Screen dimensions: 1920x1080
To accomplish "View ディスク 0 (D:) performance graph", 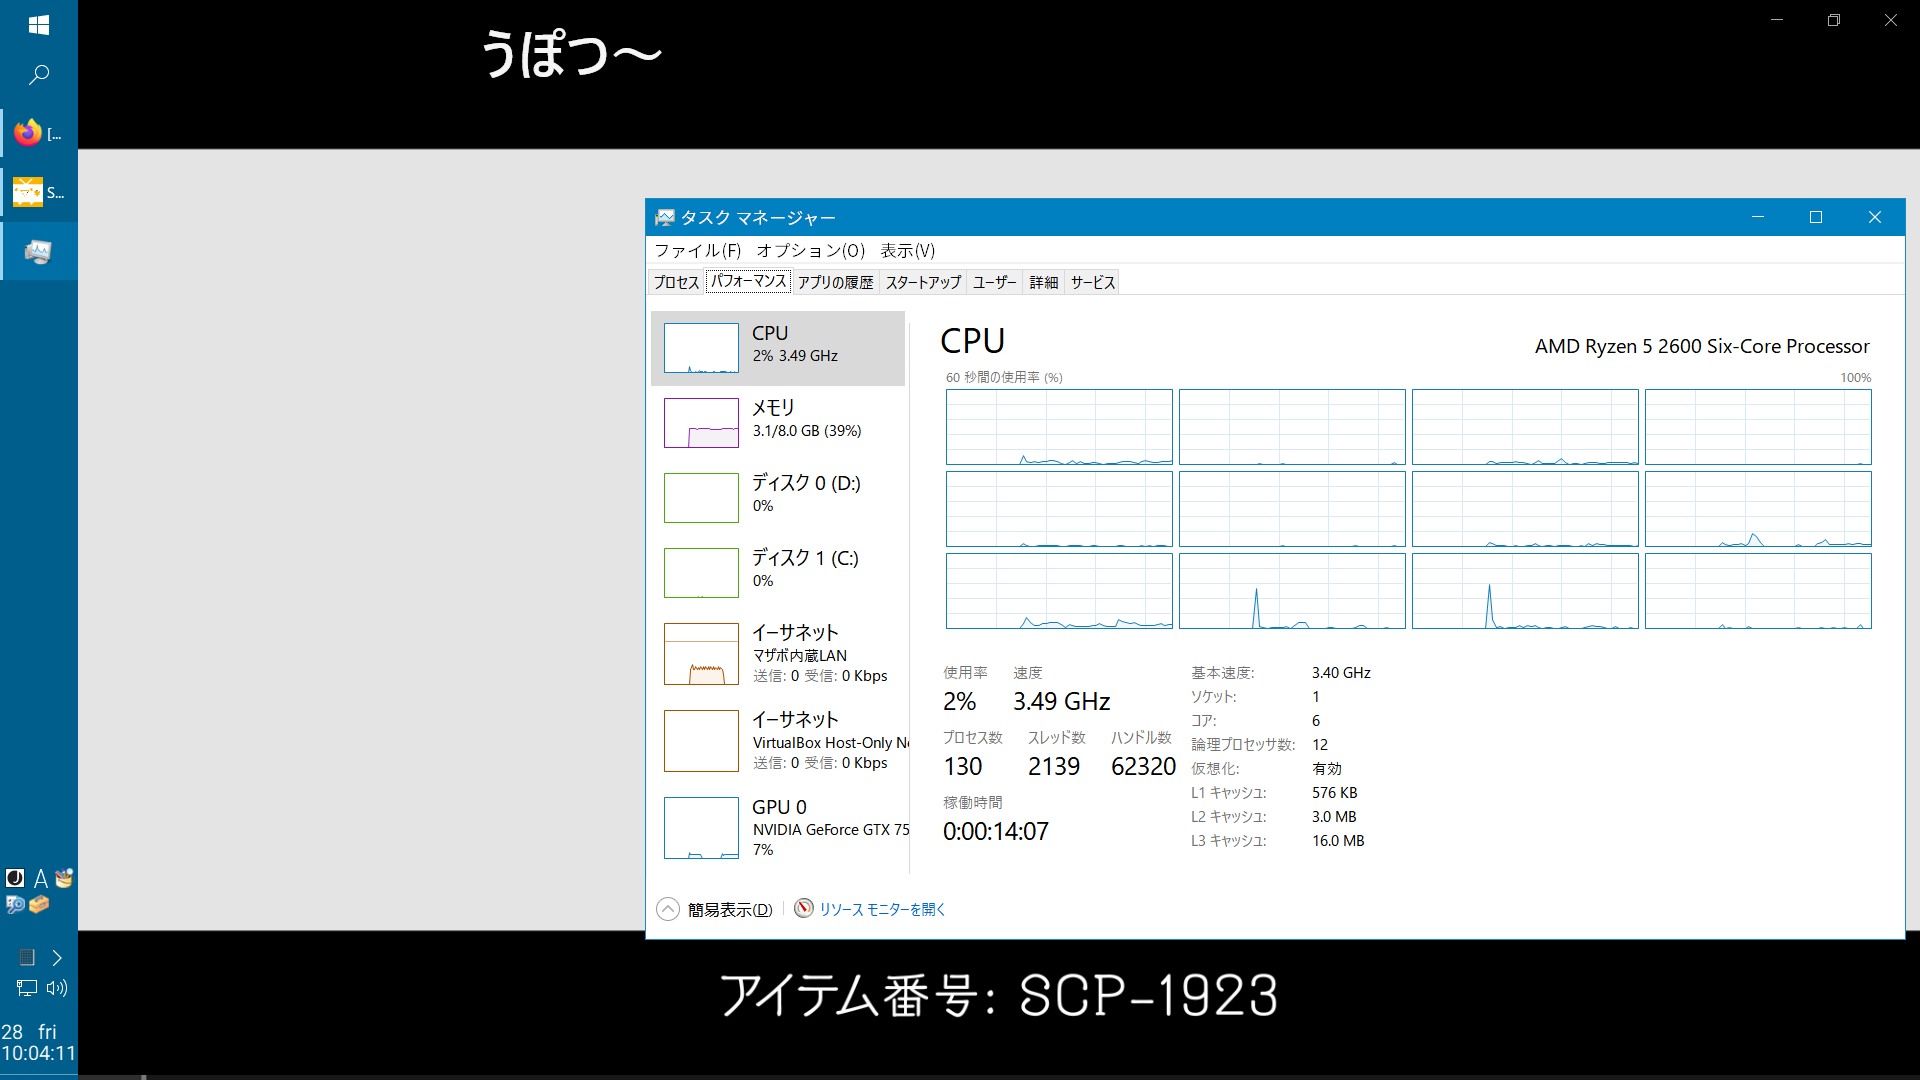I will coord(780,495).
